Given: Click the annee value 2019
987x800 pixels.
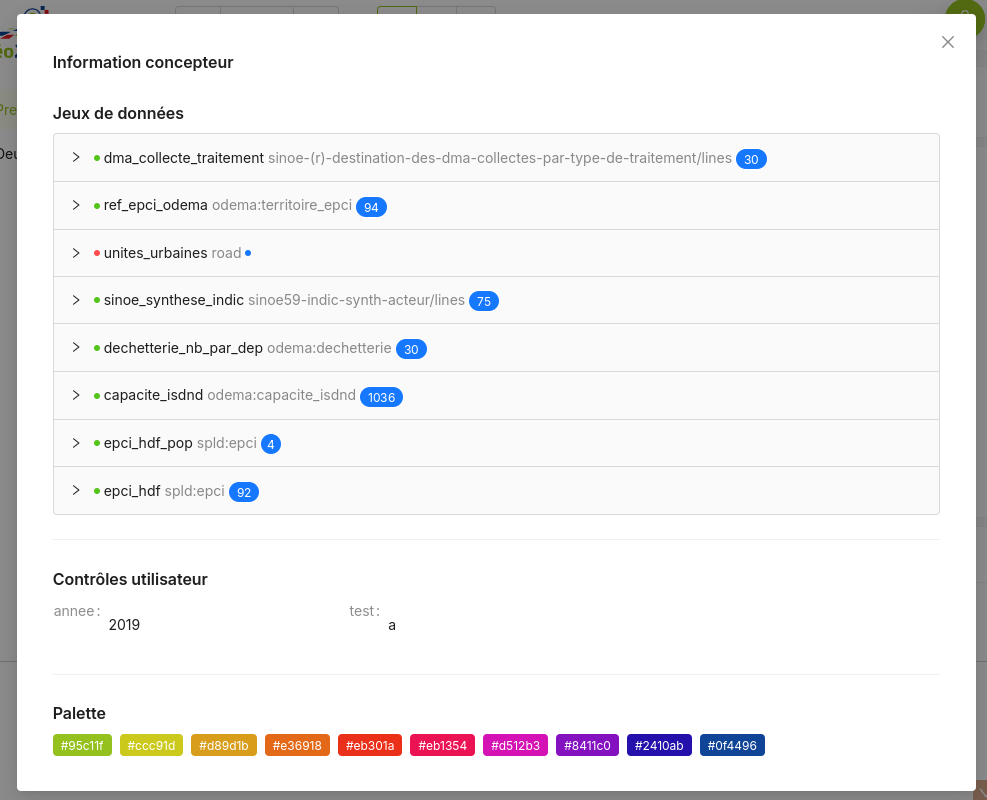Looking at the screenshot, I should pos(124,625).
